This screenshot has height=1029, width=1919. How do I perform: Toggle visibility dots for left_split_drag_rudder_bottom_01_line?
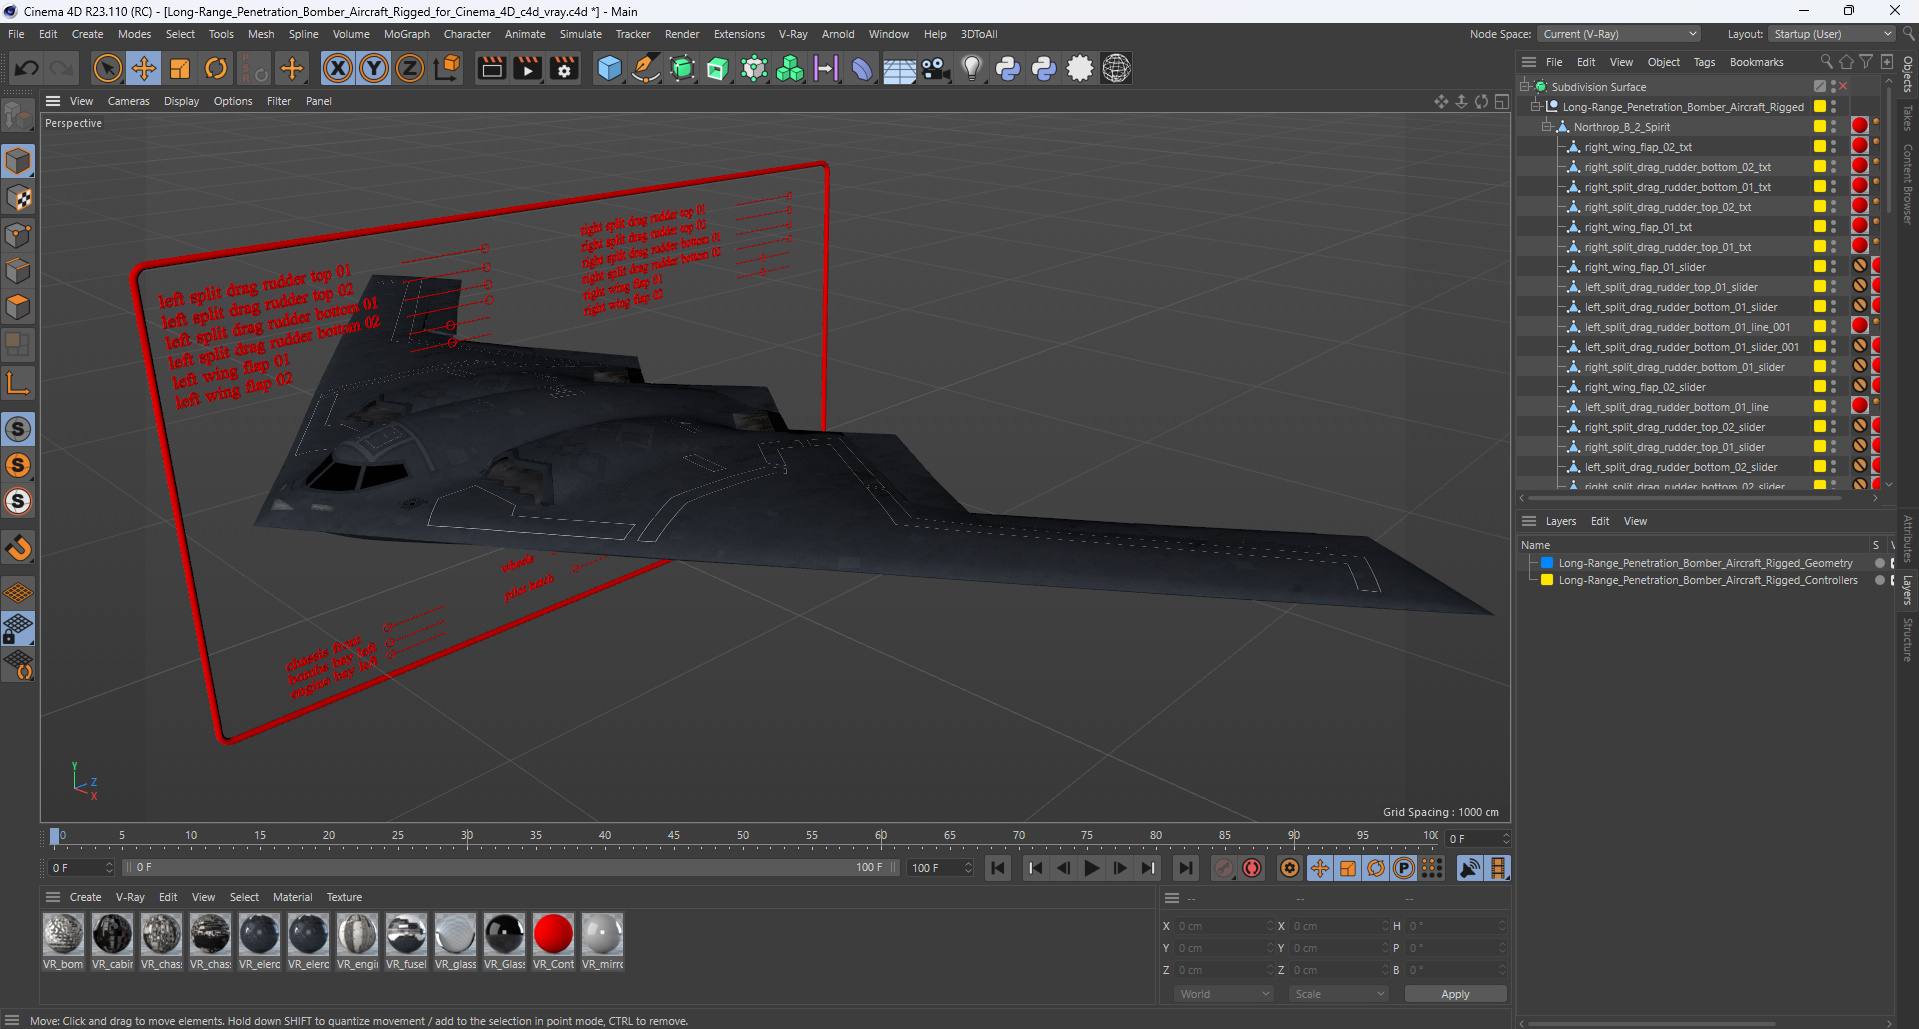(x=1833, y=407)
